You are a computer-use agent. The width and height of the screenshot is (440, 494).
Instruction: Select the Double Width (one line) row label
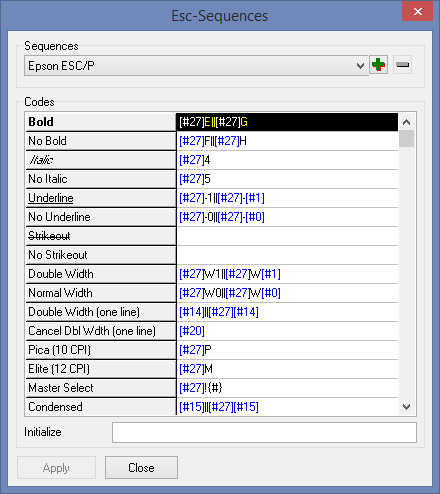point(101,312)
